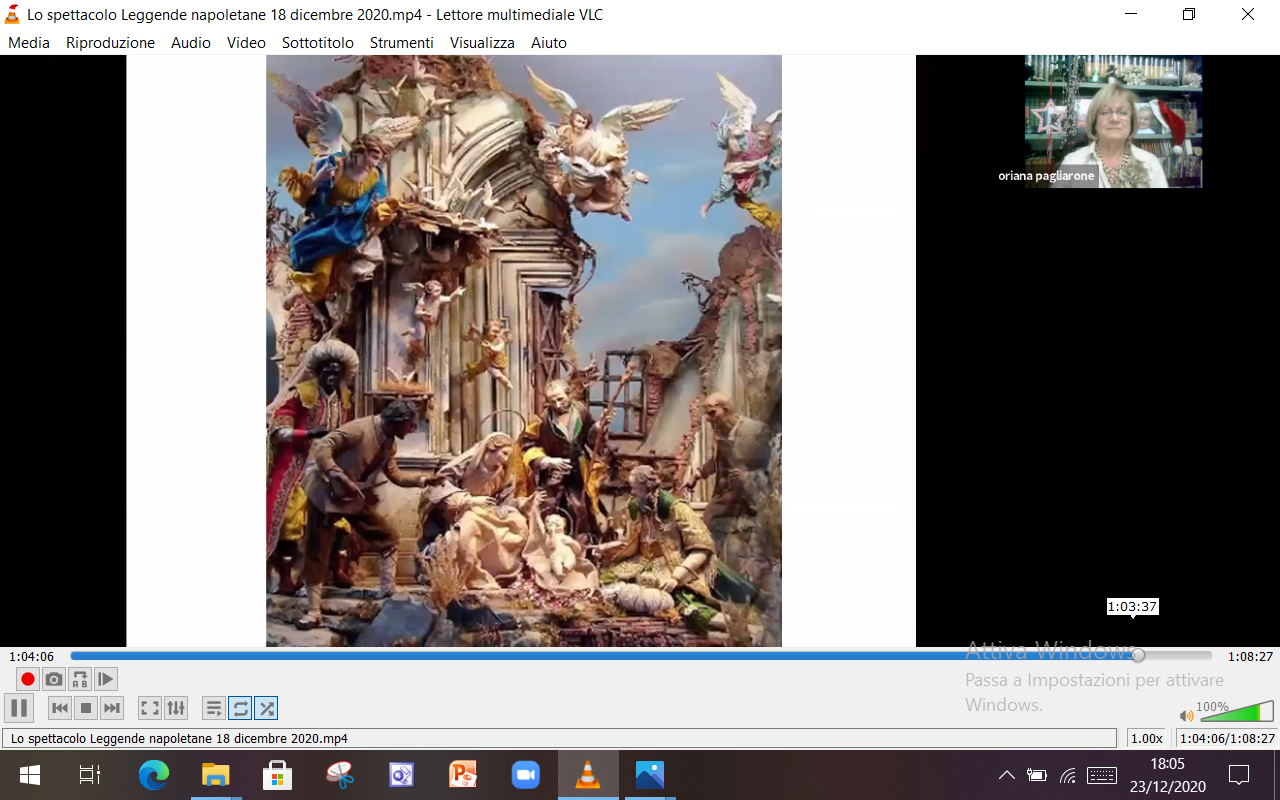The width and height of the screenshot is (1280, 800).
Task: Open the Riproduzione menu
Action: pos(110,43)
